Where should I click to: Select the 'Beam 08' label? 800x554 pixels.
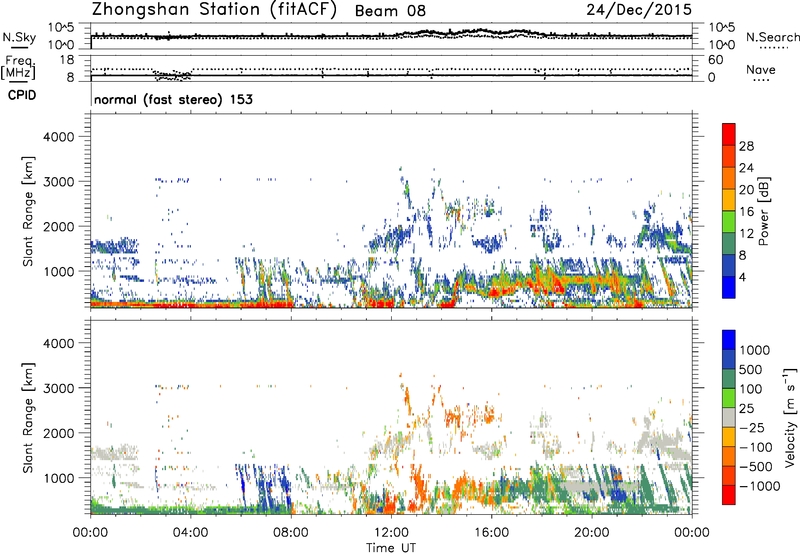tap(390, 11)
